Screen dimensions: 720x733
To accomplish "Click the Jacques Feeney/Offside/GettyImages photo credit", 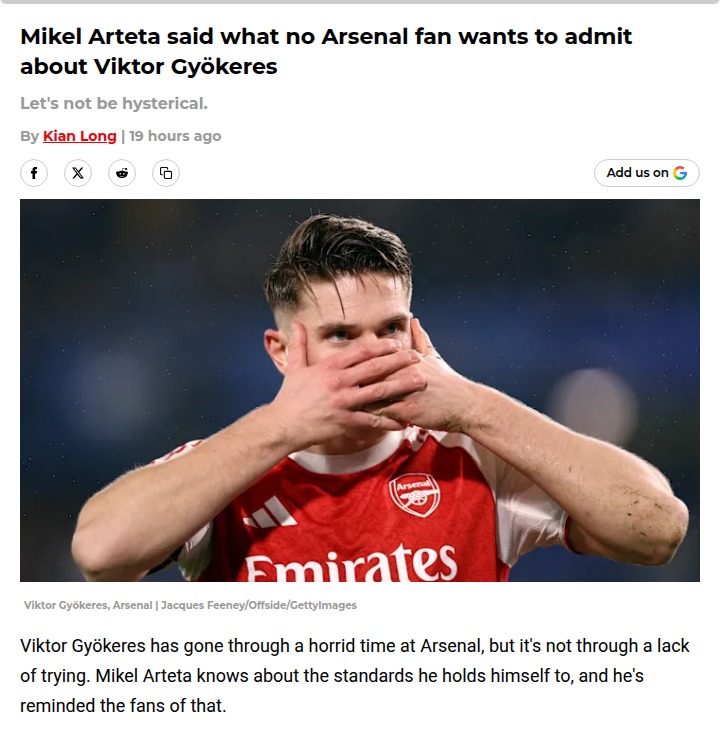I will 259,605.
